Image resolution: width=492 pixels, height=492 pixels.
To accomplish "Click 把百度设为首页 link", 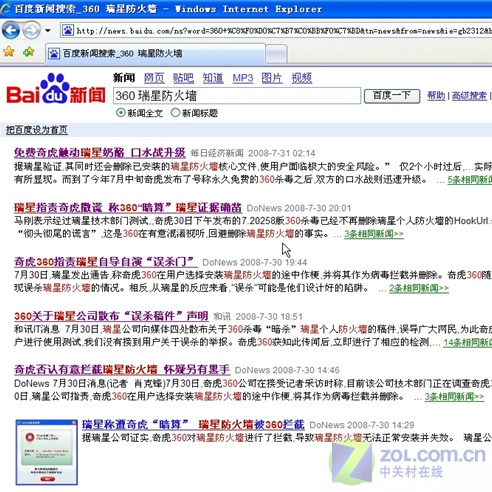I will coord(37,130).
